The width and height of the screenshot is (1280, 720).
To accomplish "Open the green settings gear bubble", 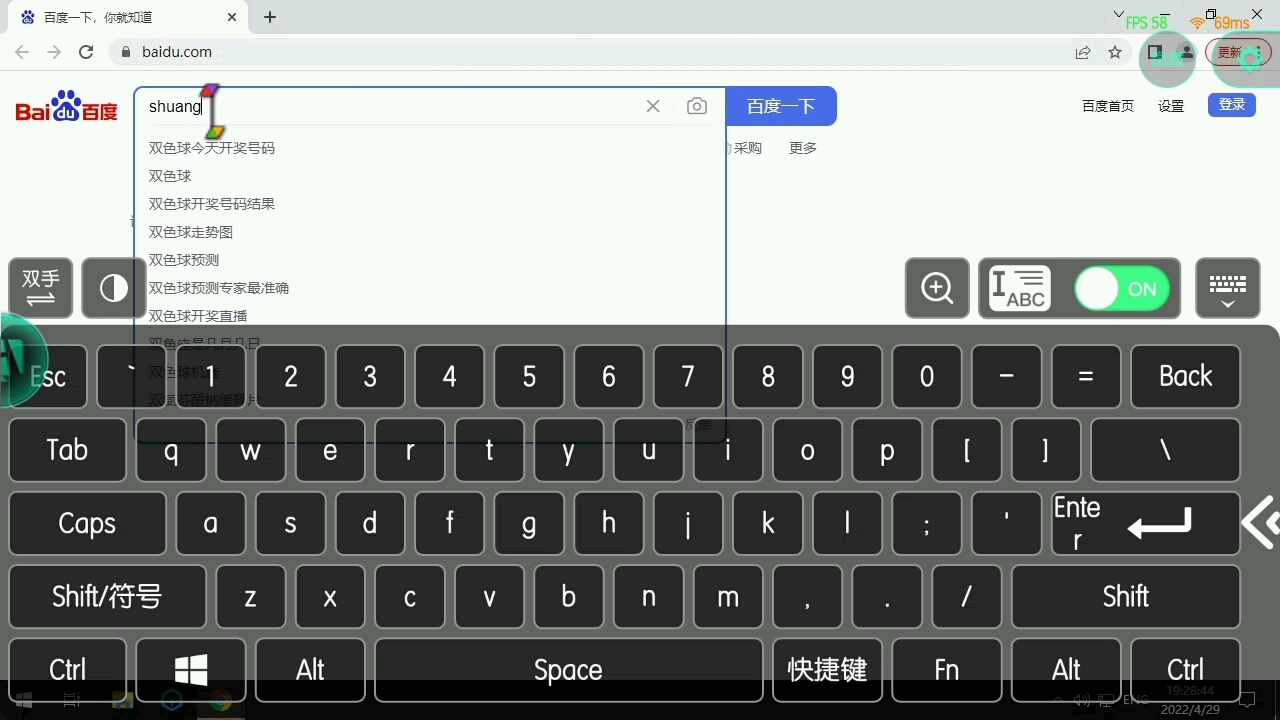I will [1249, 58].
